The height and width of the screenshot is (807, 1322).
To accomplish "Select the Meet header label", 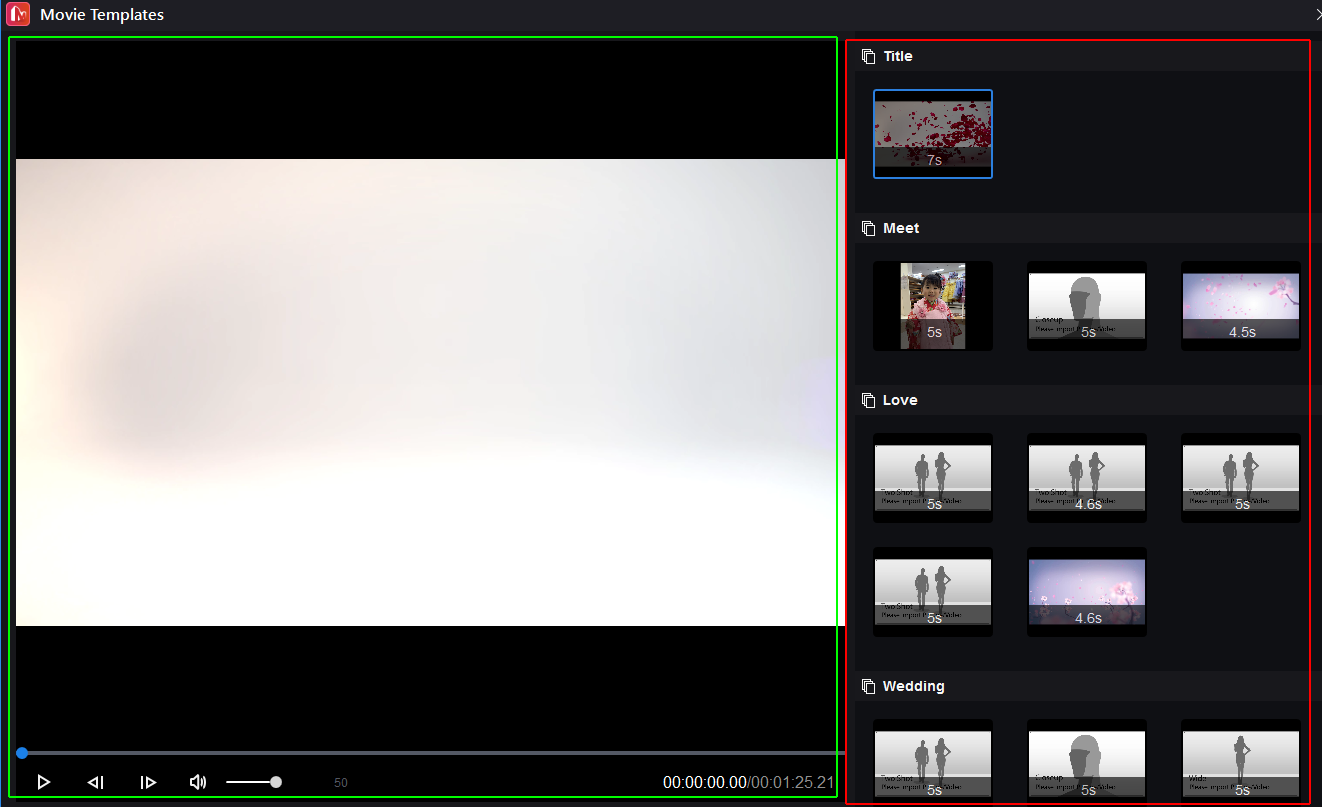I will [x=901, y=229].
